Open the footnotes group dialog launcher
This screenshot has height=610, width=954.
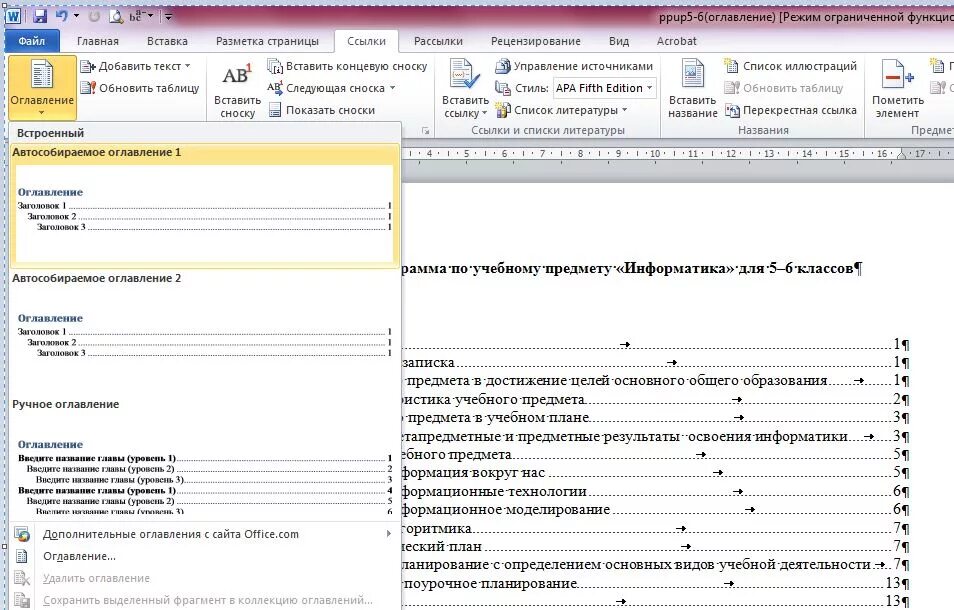pyautogui.click(x=426, y=130)
